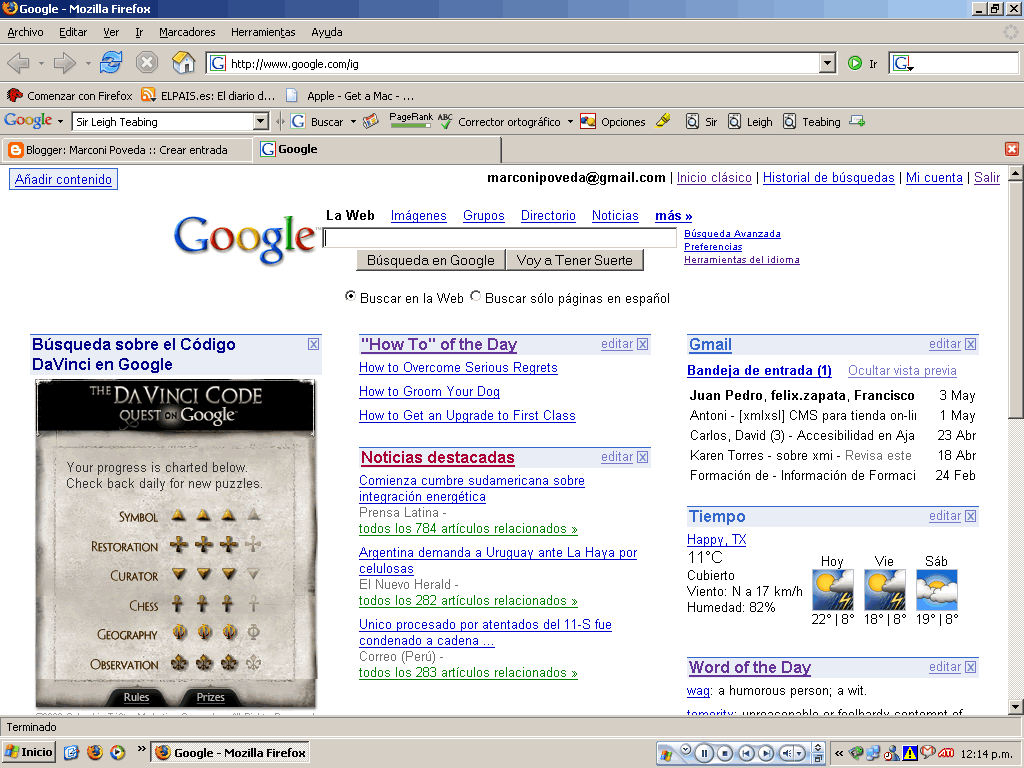Click the Corrector ortográfico spell-check button
1024x768 pixels.
[500, 121]
